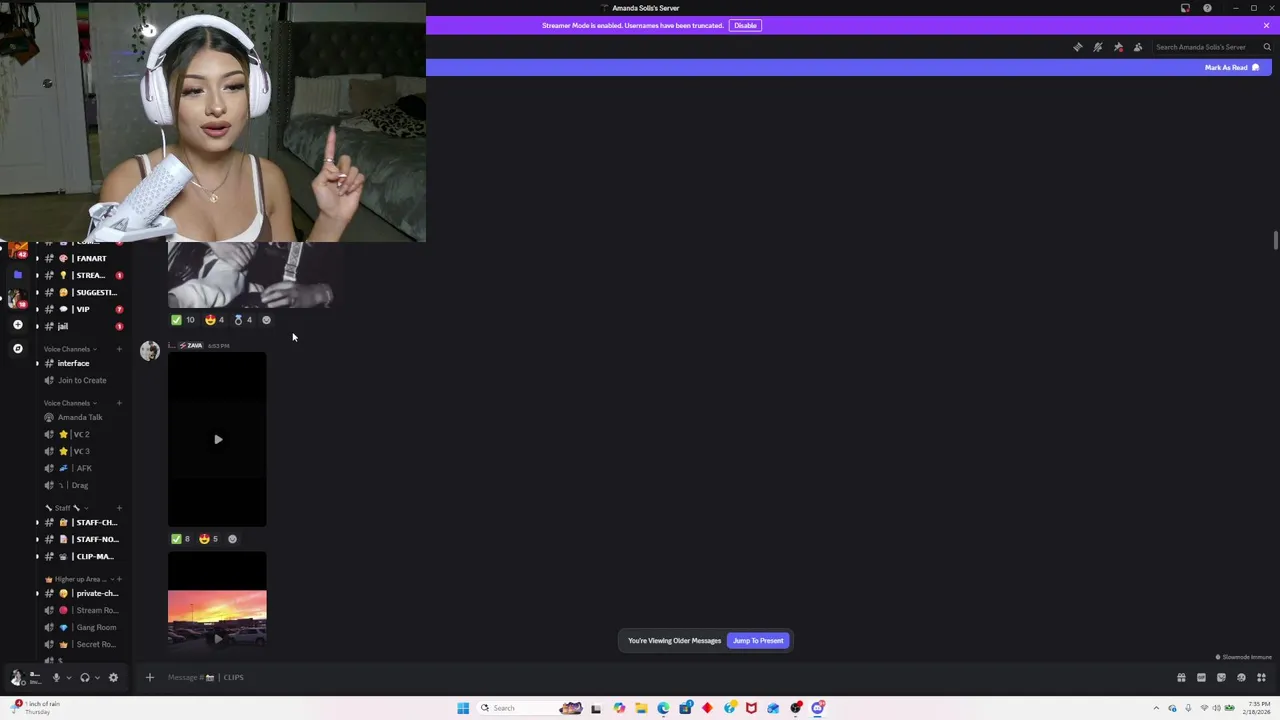This screenshot has height=720, width=1280.
Task: Collapse the first Voice Channels category
Action: pos(70,349)
